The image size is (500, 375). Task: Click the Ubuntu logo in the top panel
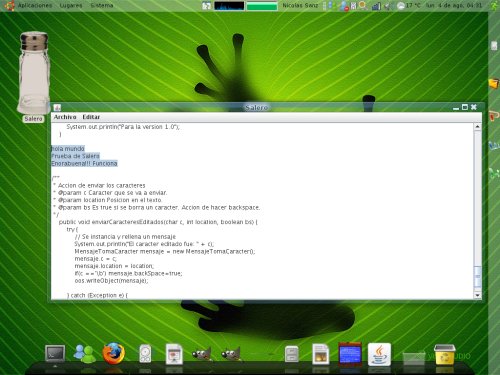click(x=9, y=5)
